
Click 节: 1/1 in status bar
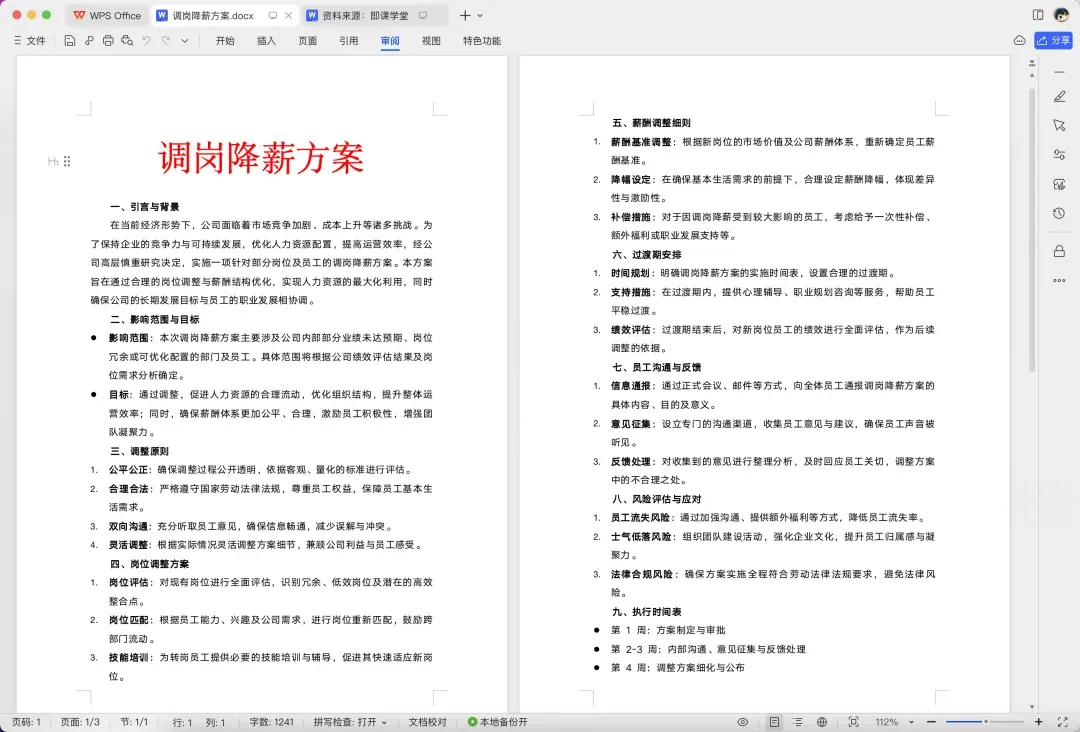(x=134, y=722)
